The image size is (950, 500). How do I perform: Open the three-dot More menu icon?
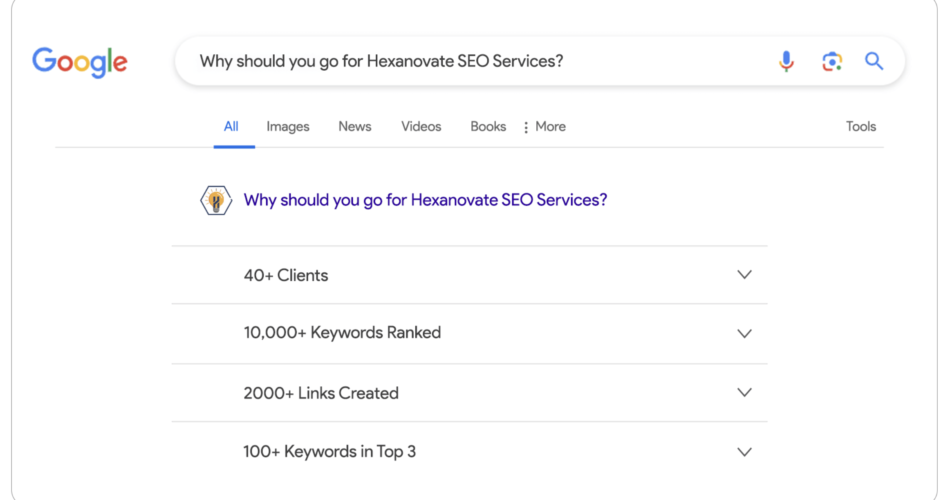coord(525,127)
